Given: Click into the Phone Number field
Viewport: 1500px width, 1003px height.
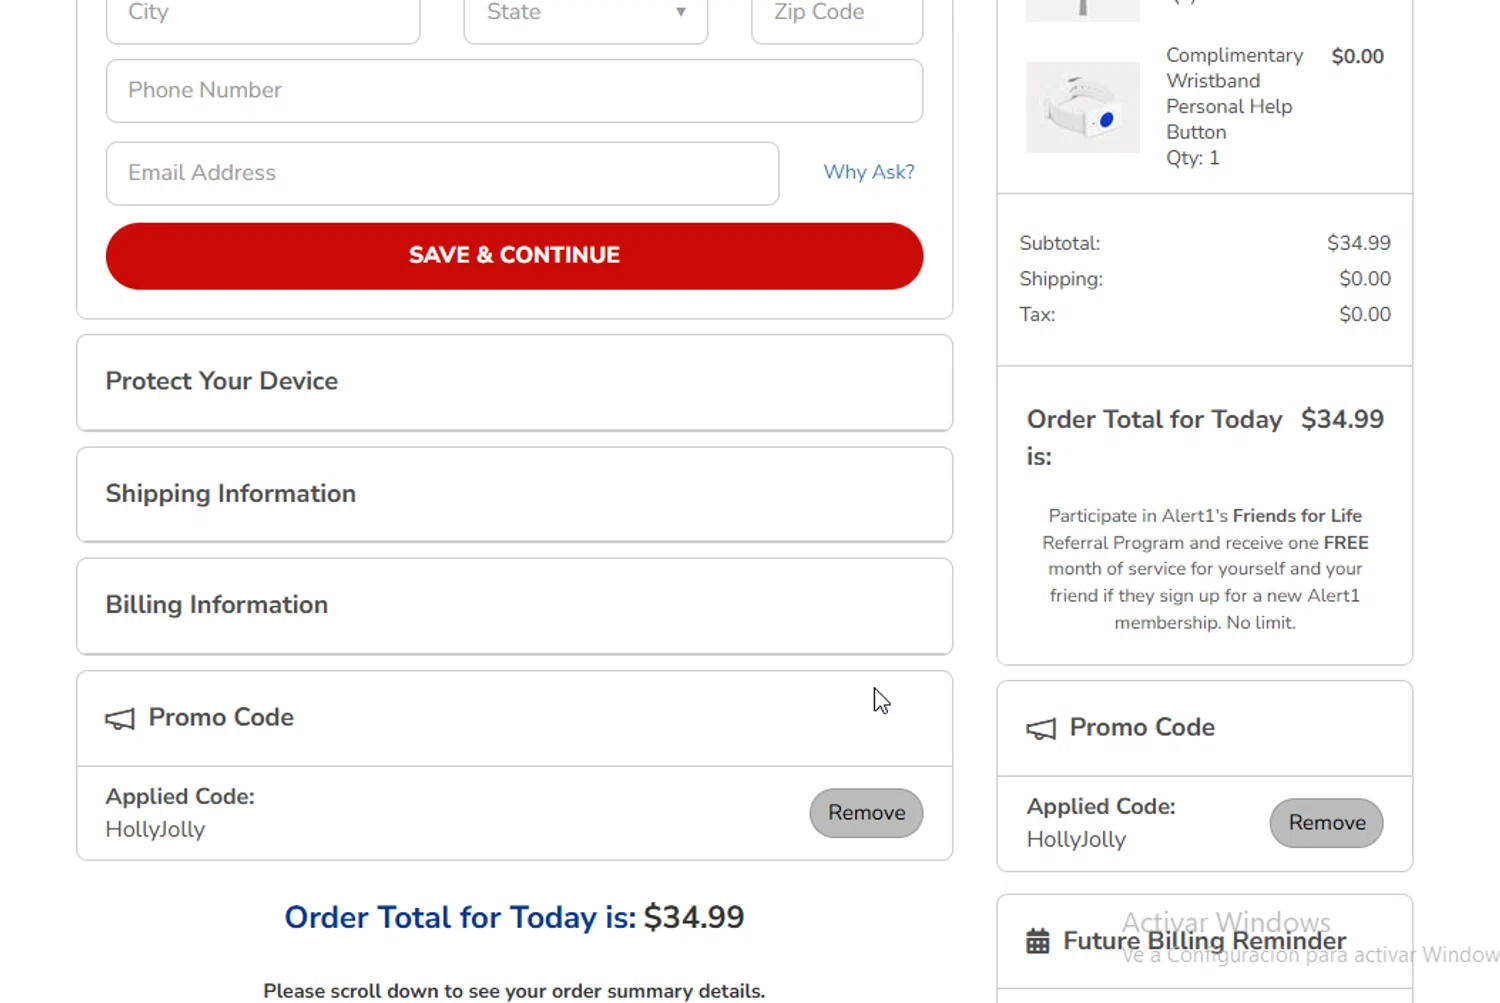Looking at the screenshot, I should [x=514, y=91].
